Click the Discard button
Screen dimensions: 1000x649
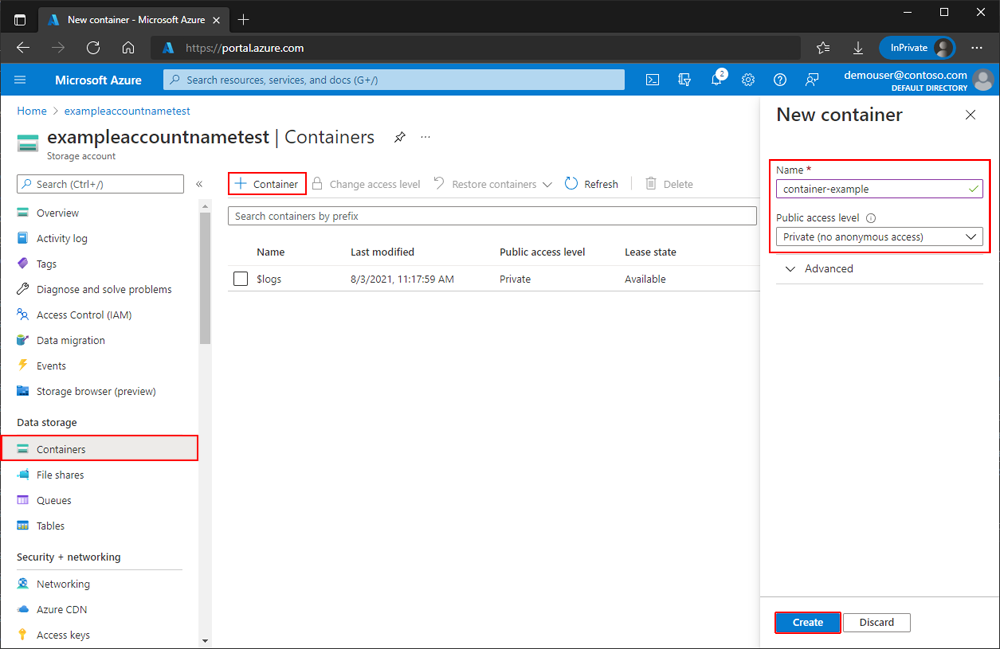[876, 622]
